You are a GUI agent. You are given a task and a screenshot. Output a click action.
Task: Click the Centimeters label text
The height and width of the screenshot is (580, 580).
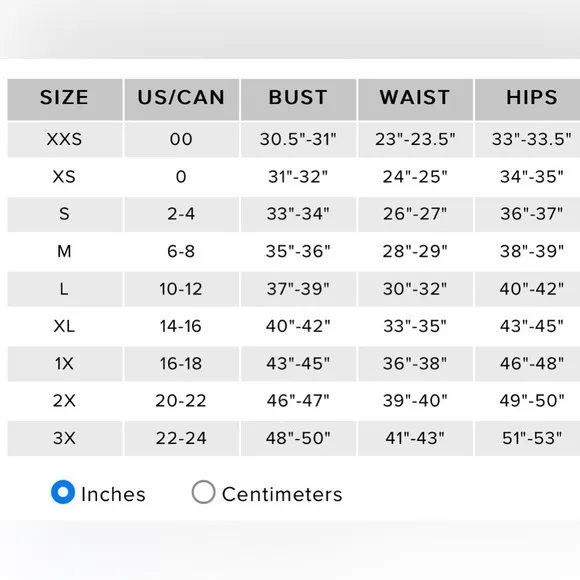tap(282, 495)
